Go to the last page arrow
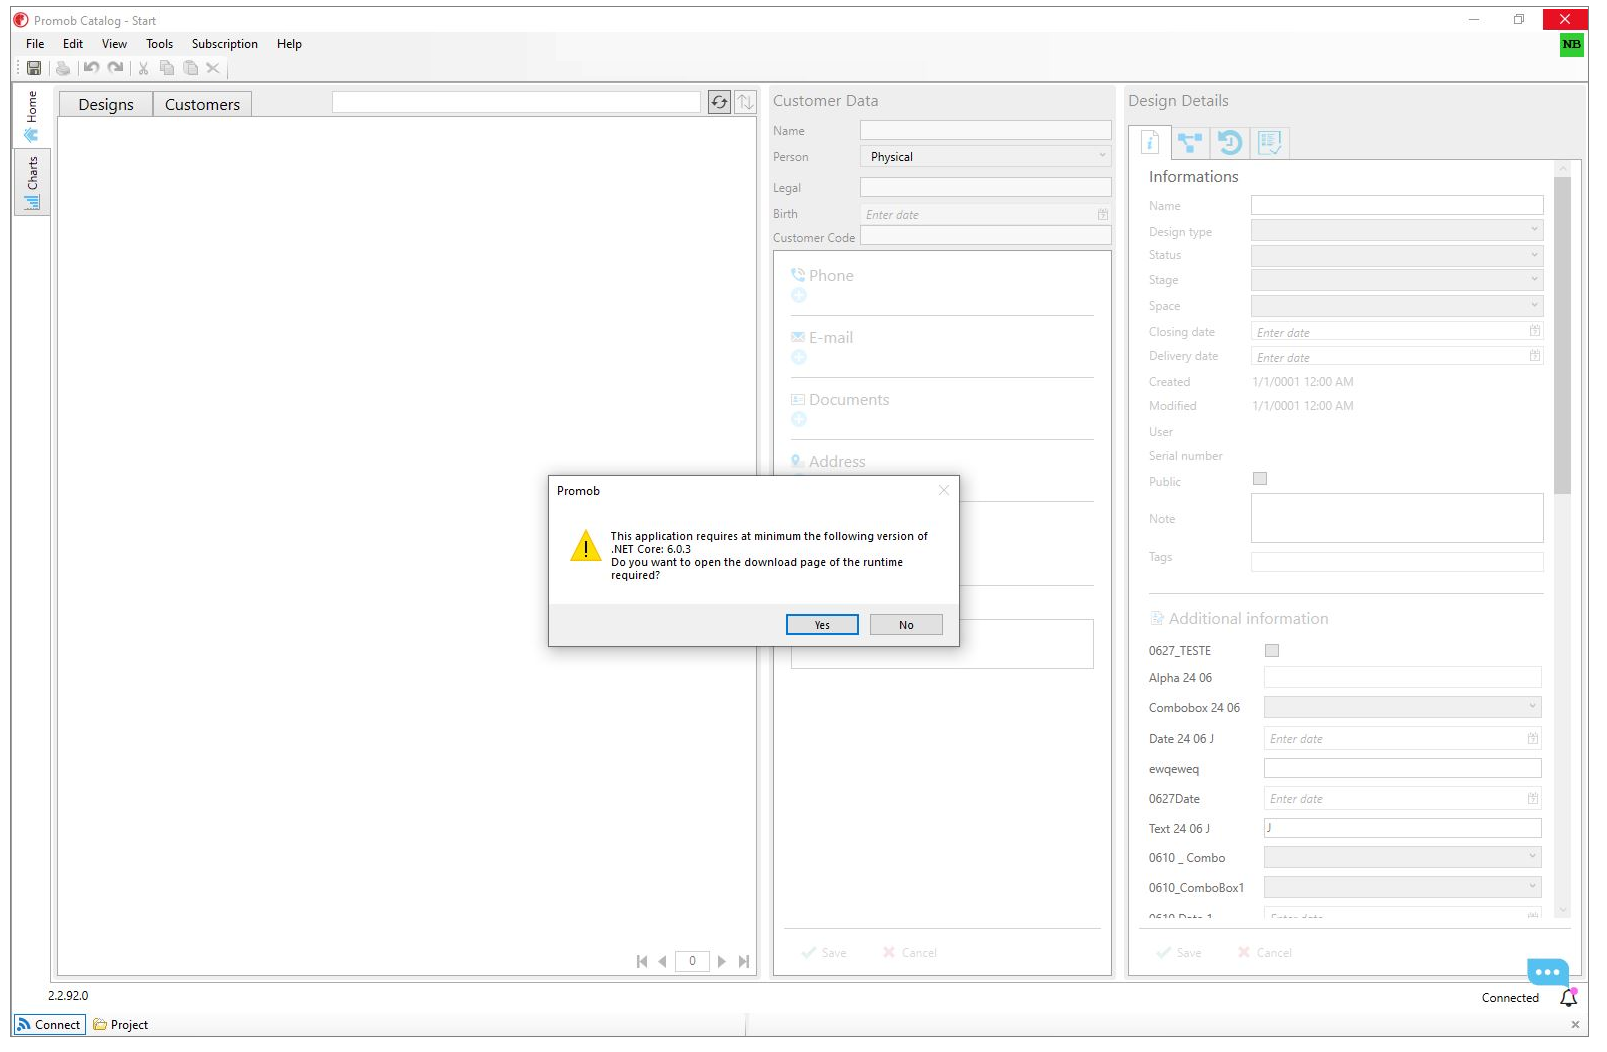This screenshot has height=1052, width=1607. (744, 962)
